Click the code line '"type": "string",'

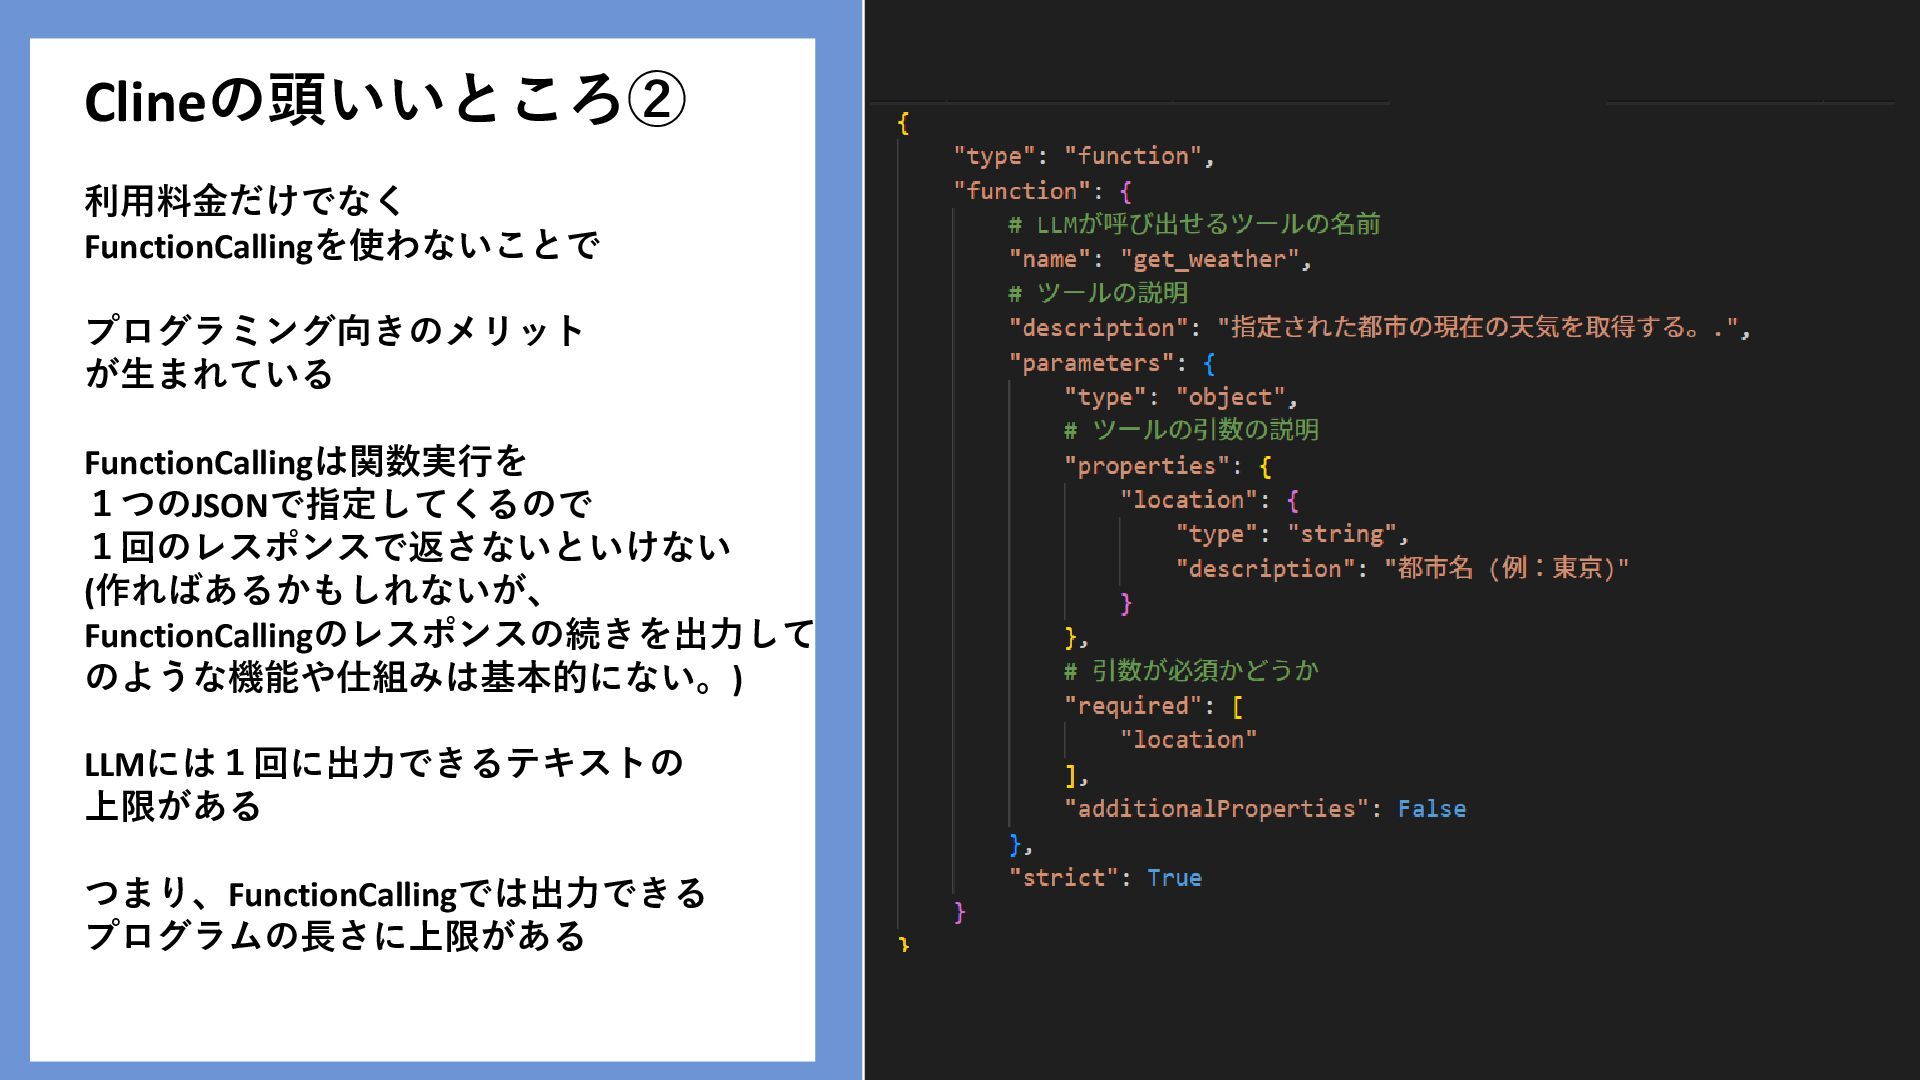pos(1293,534)
